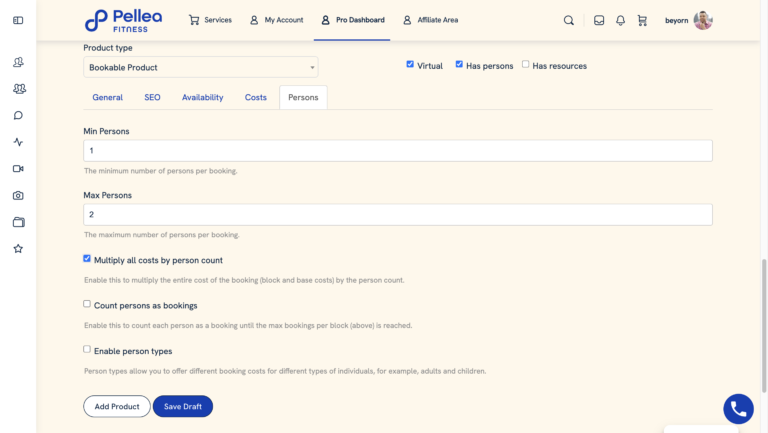Image resolution: width=768 pixels, height=433 pixels.
Task: Open the Pro Dashboard menu
Action: [352, 20]
